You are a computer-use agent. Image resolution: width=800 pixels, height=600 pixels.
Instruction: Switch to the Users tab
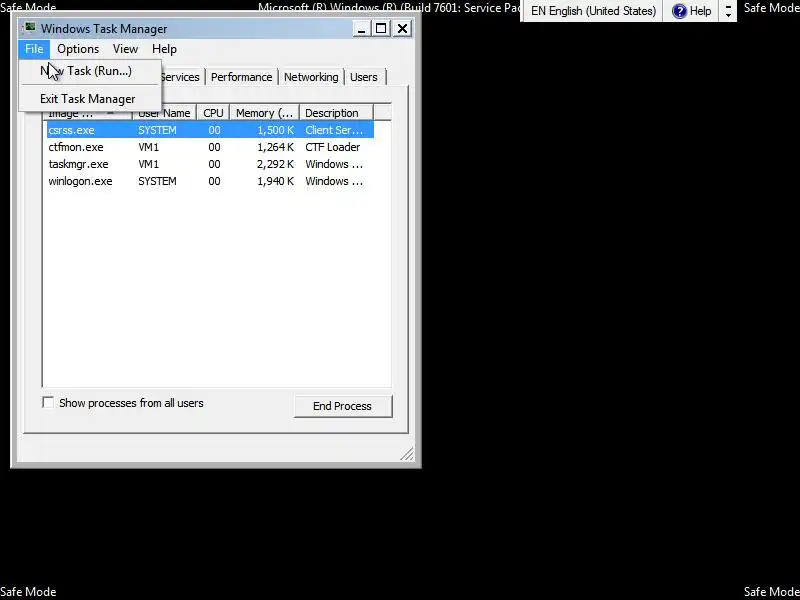[364, 77]
